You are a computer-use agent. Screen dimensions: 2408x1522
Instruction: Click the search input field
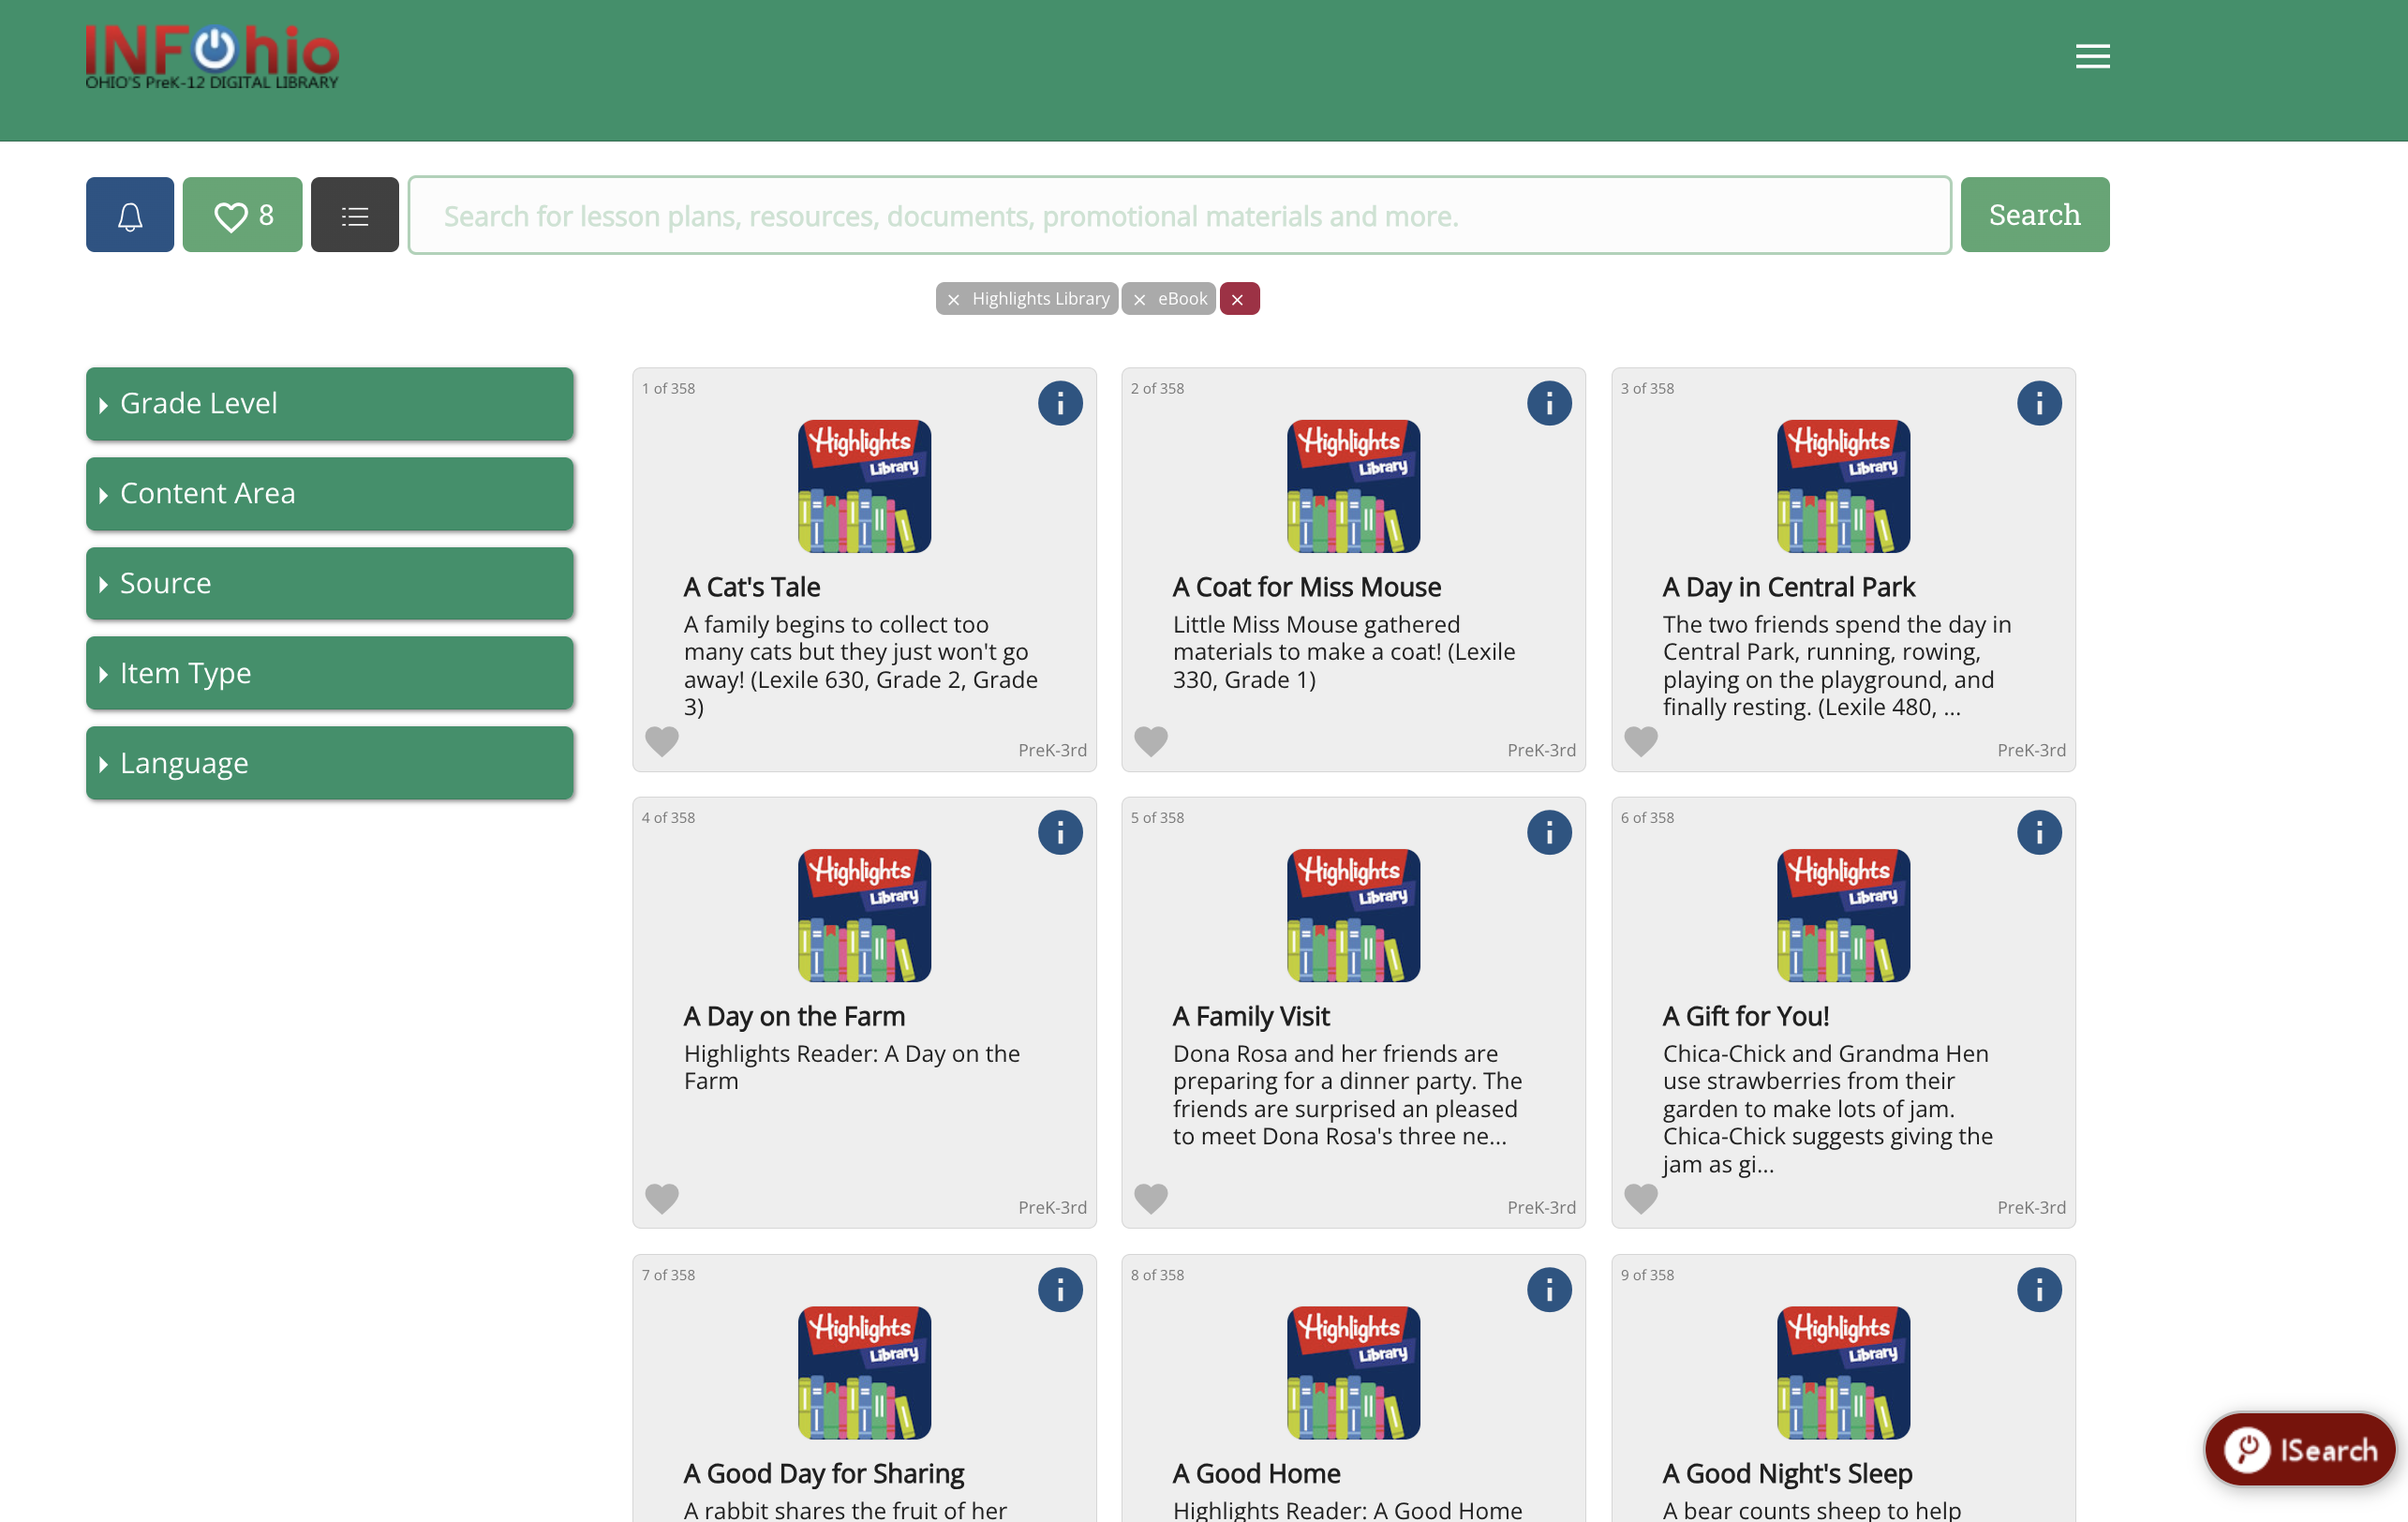click(1179, 215)
